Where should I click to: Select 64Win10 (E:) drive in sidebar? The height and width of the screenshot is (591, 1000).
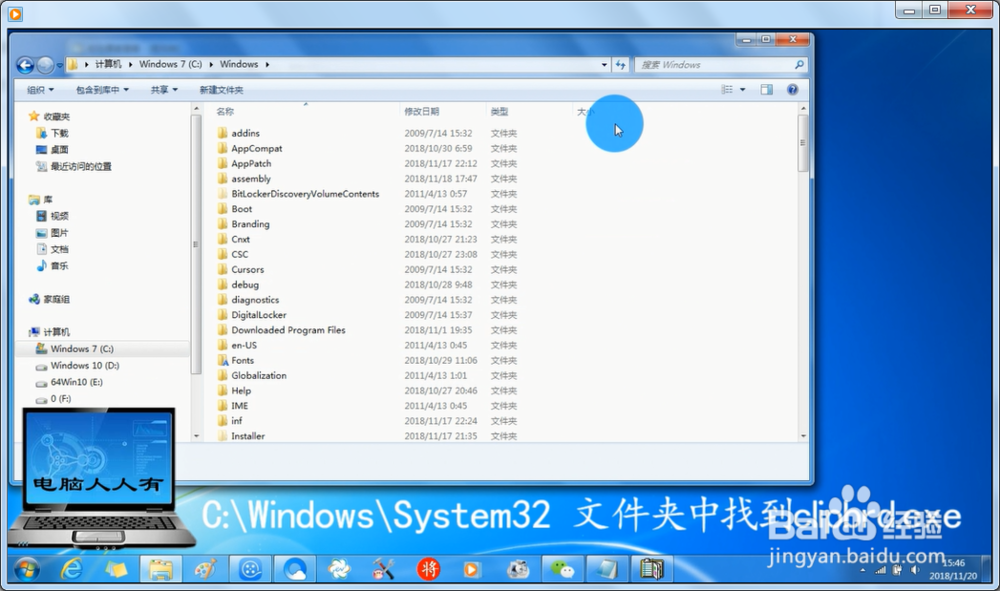point(76,382)
